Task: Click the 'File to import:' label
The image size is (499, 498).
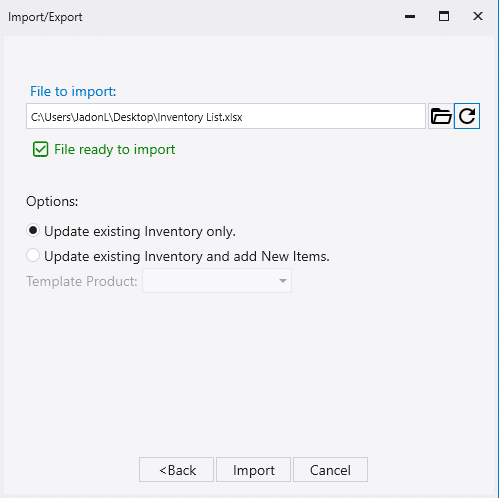Action: [73, 91]
